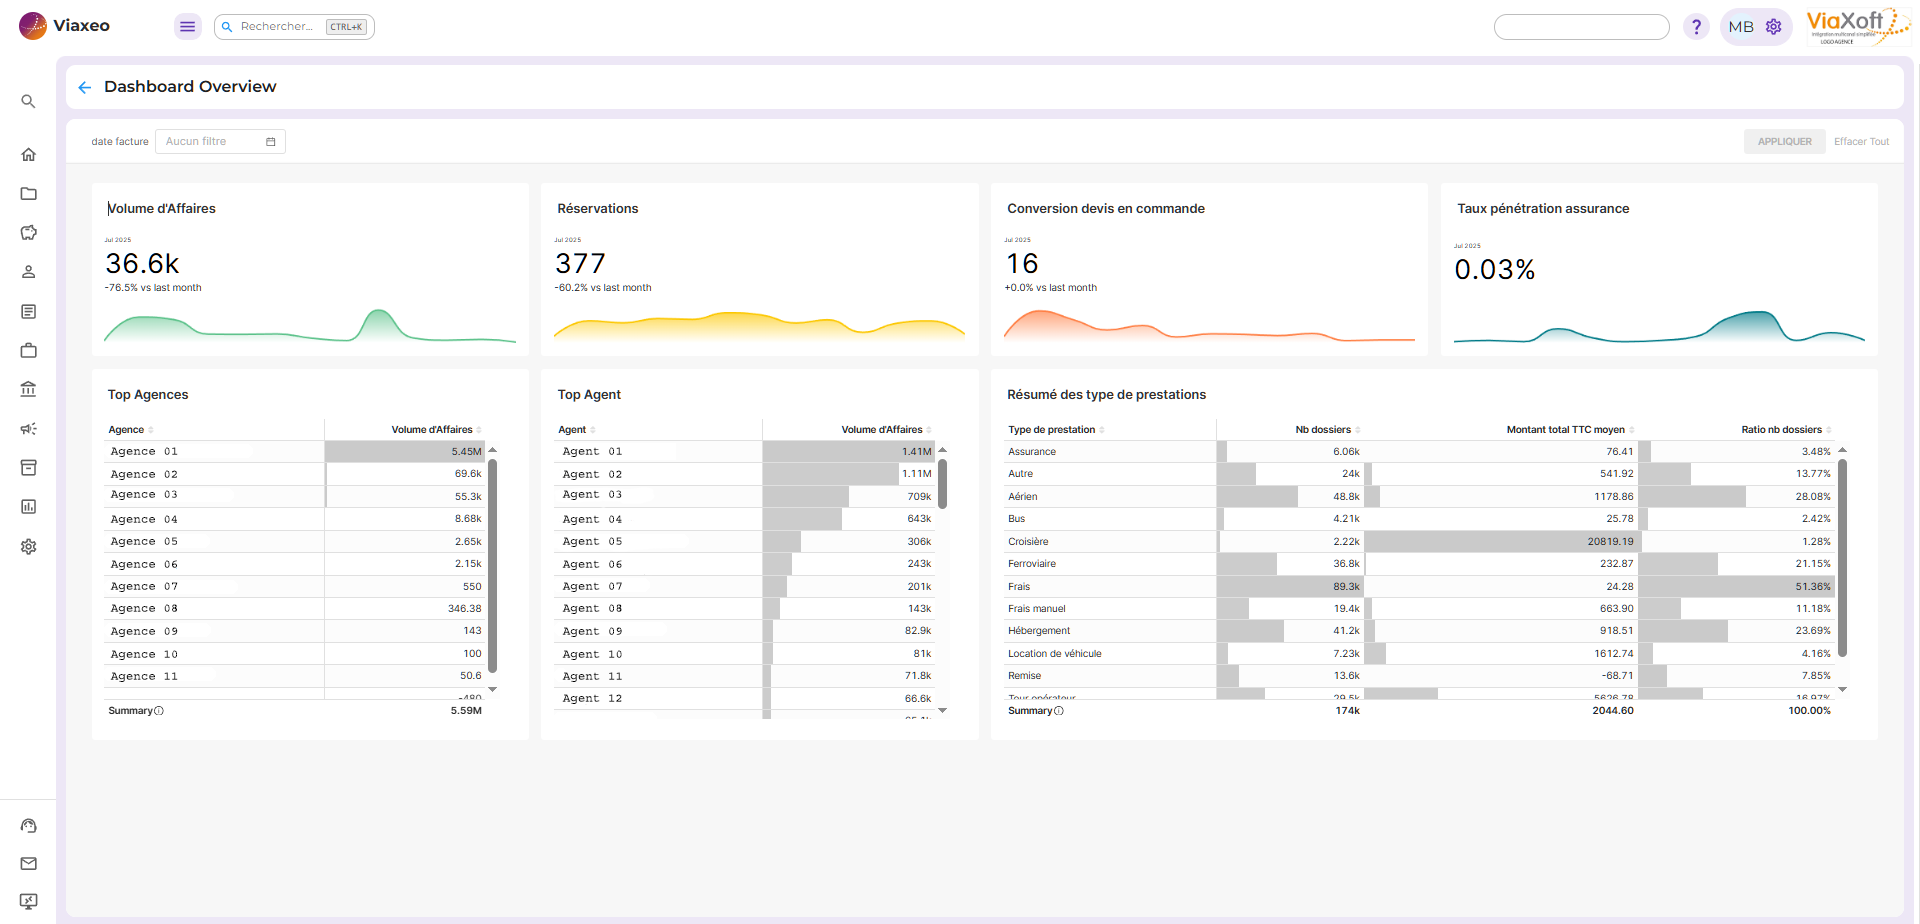
Task: Select the Croisière prestation row
Action: click(x=1421, y=542)
